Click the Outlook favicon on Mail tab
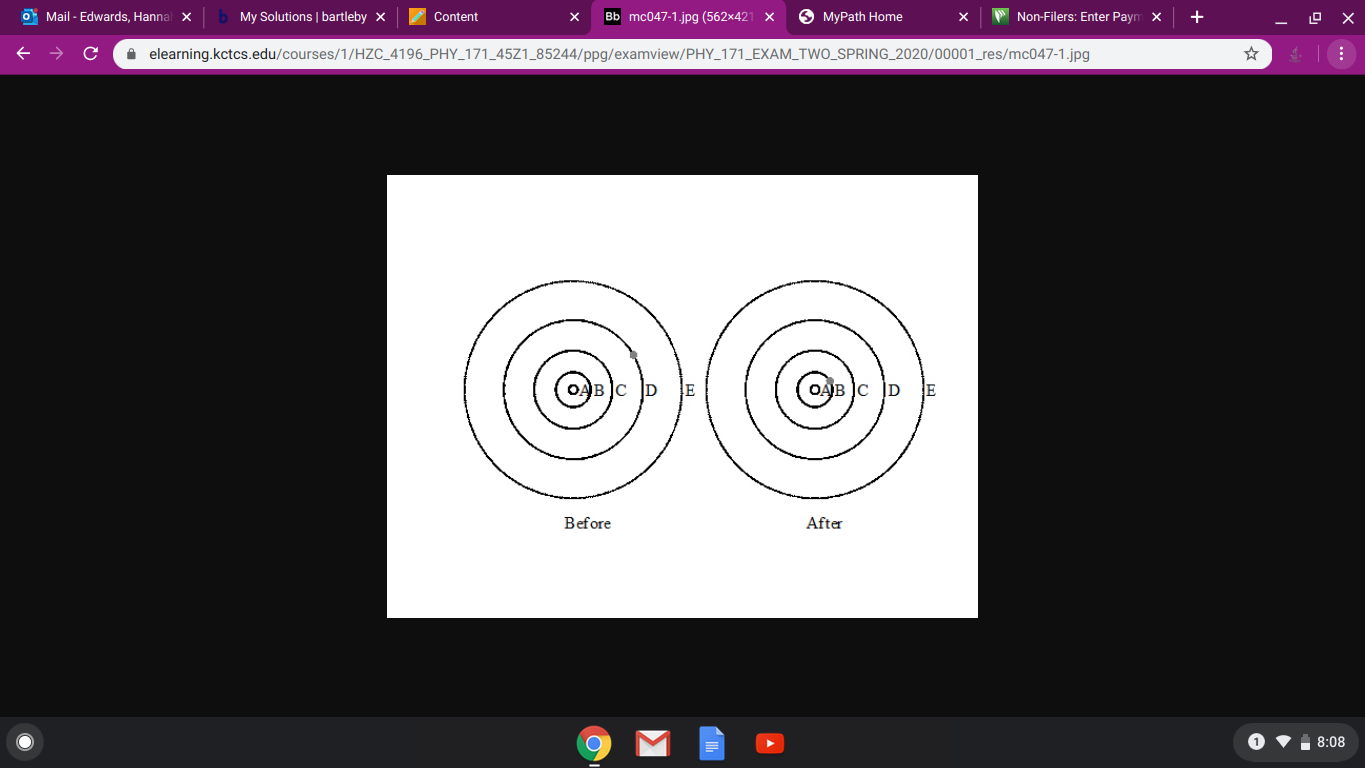 pos(29,17)
